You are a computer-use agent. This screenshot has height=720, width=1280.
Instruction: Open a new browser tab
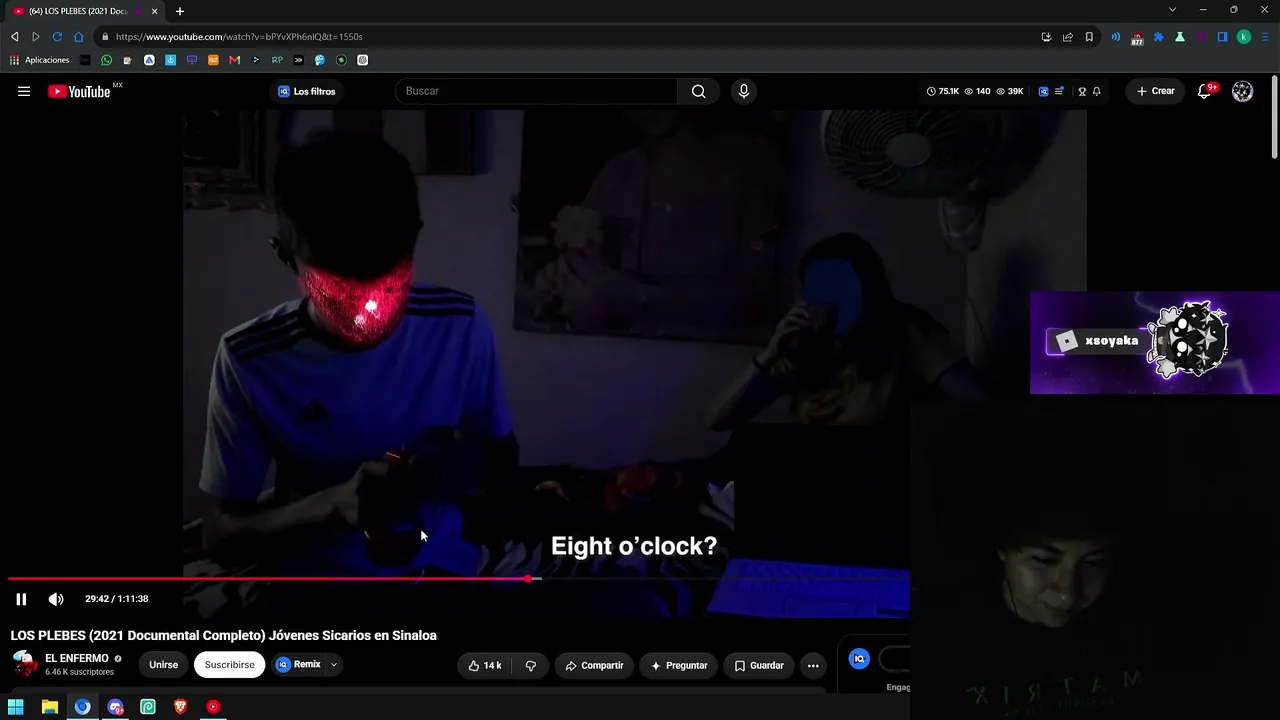(180, 11)
